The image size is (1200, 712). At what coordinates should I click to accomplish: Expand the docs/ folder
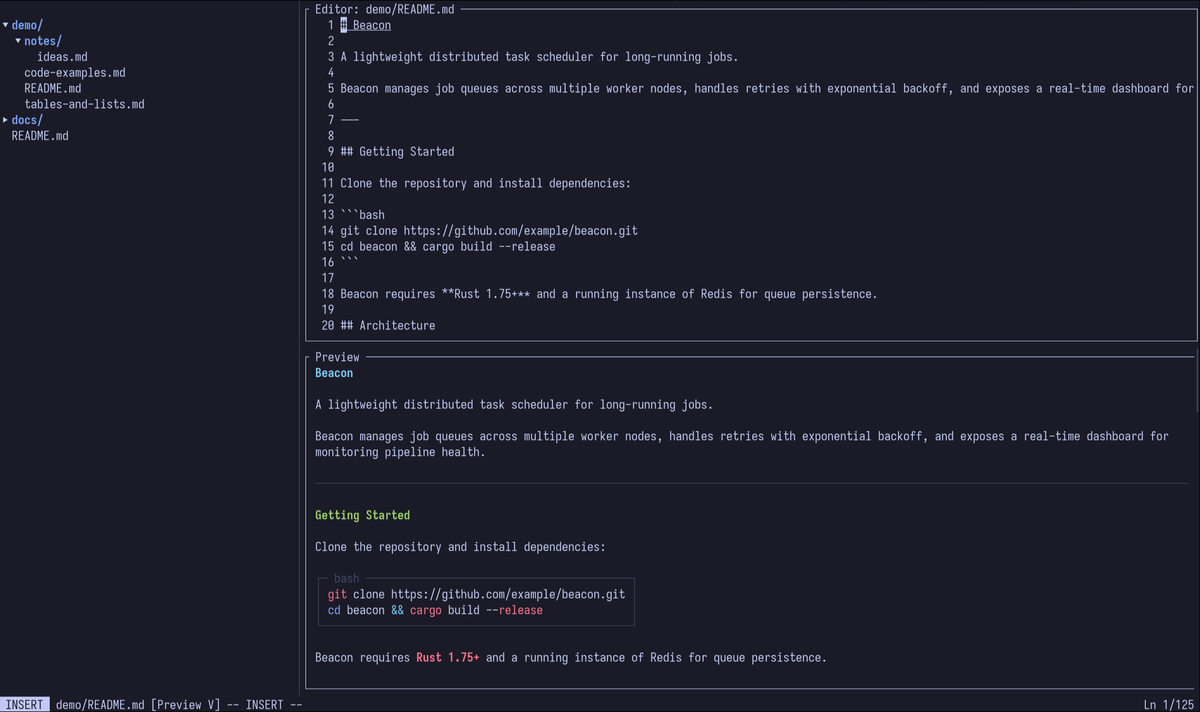pos(6,120)
